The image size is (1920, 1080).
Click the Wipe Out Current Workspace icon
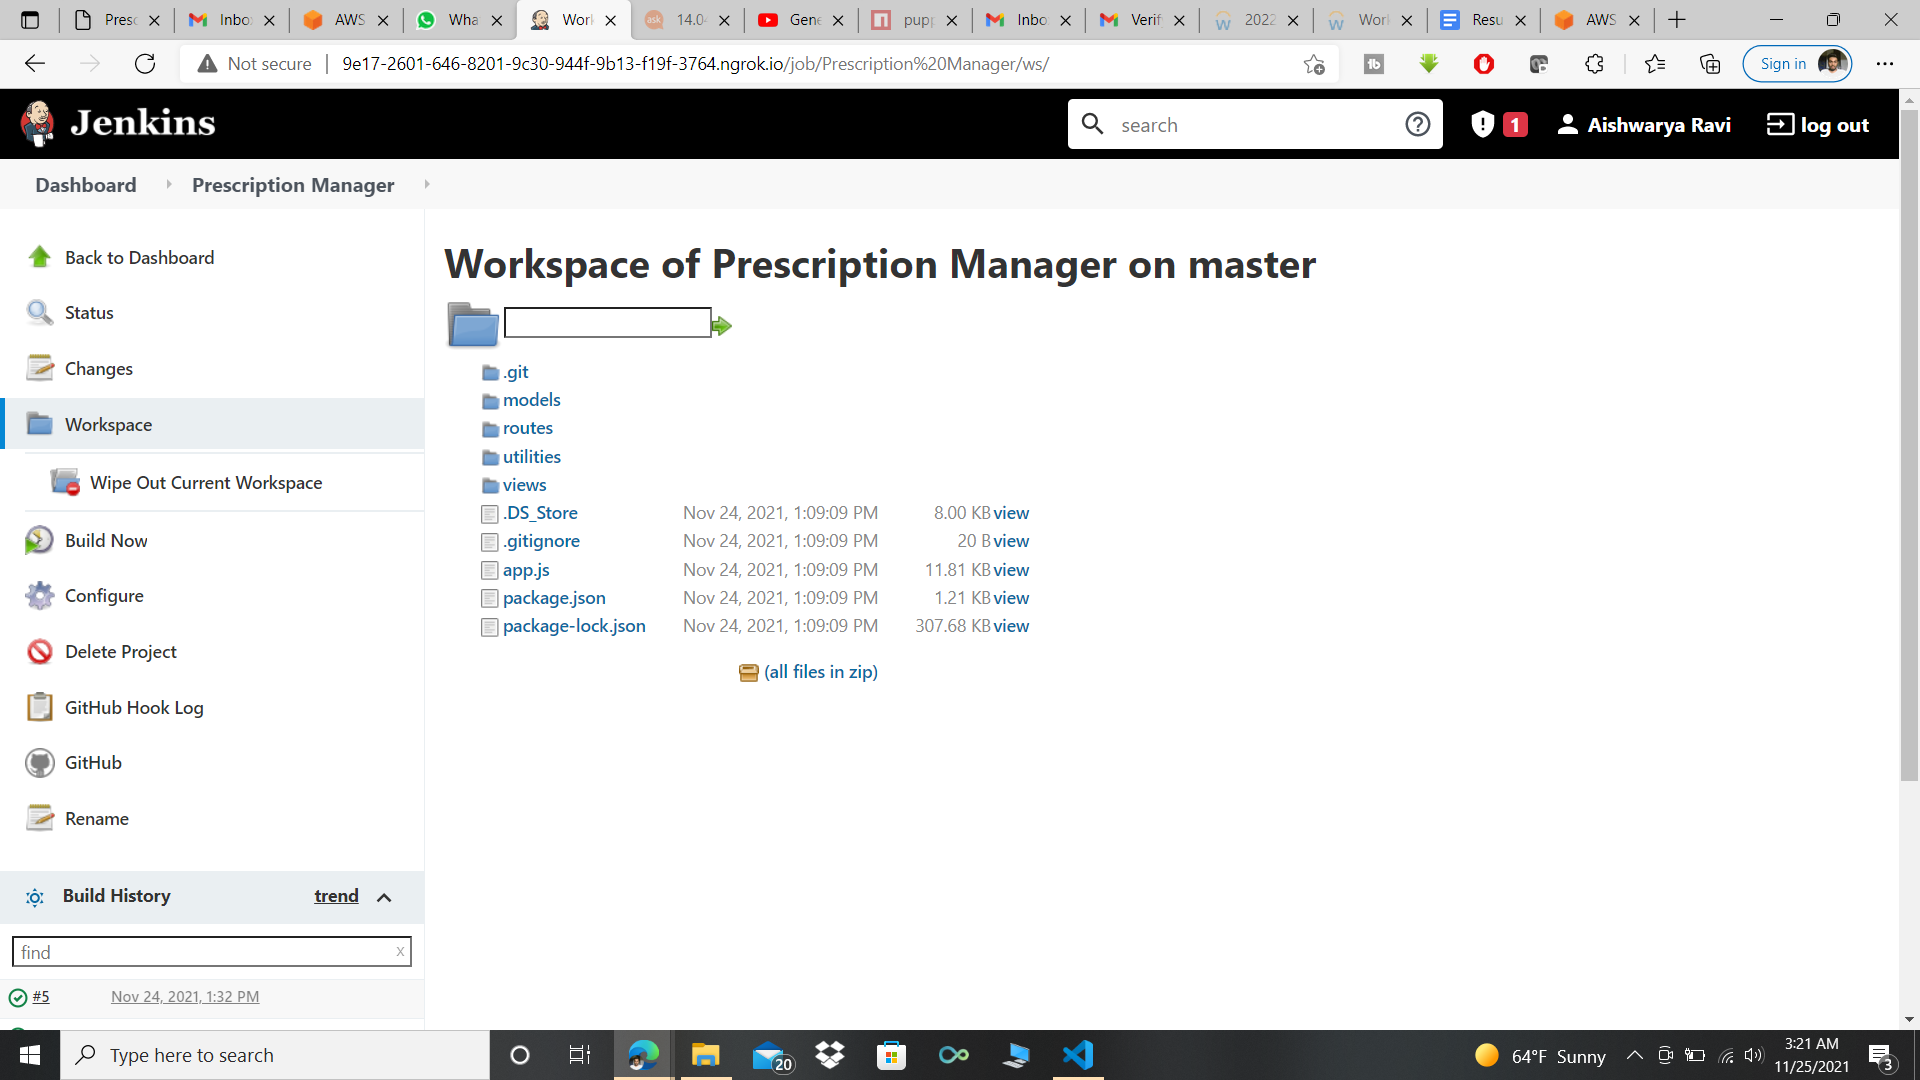point(65,482)
